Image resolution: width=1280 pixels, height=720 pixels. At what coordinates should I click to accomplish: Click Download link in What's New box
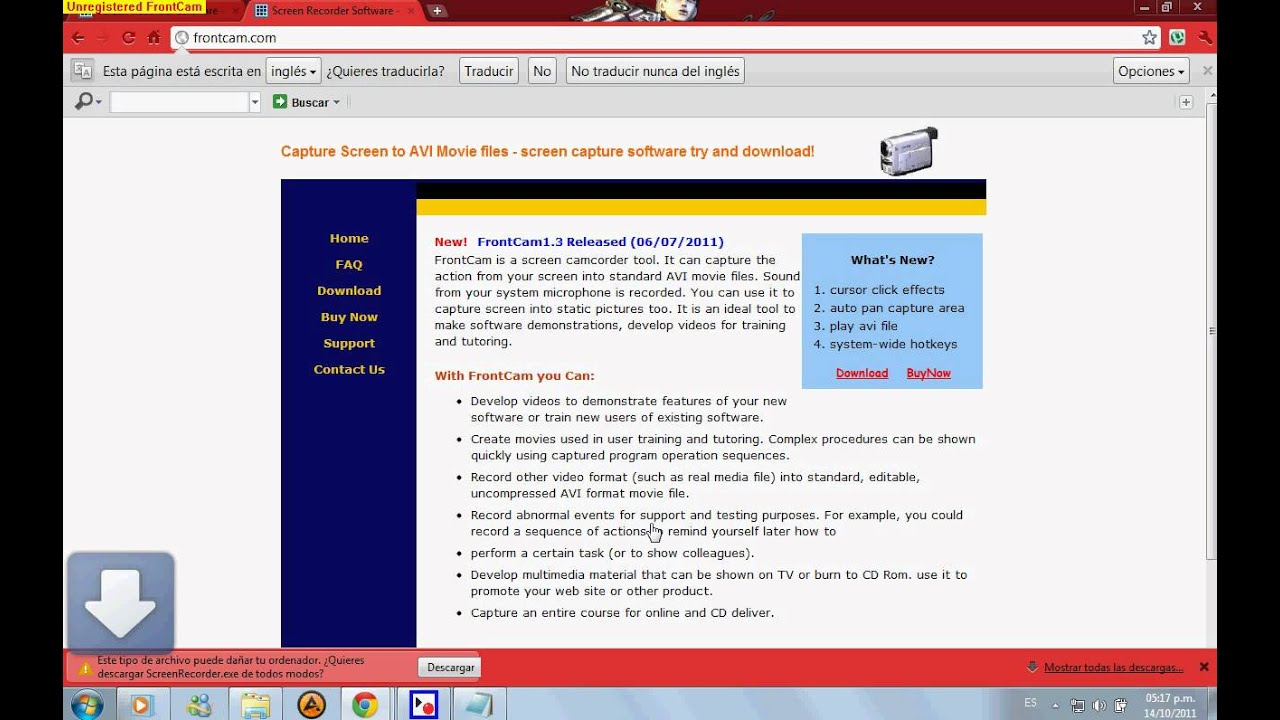point(862,373)
